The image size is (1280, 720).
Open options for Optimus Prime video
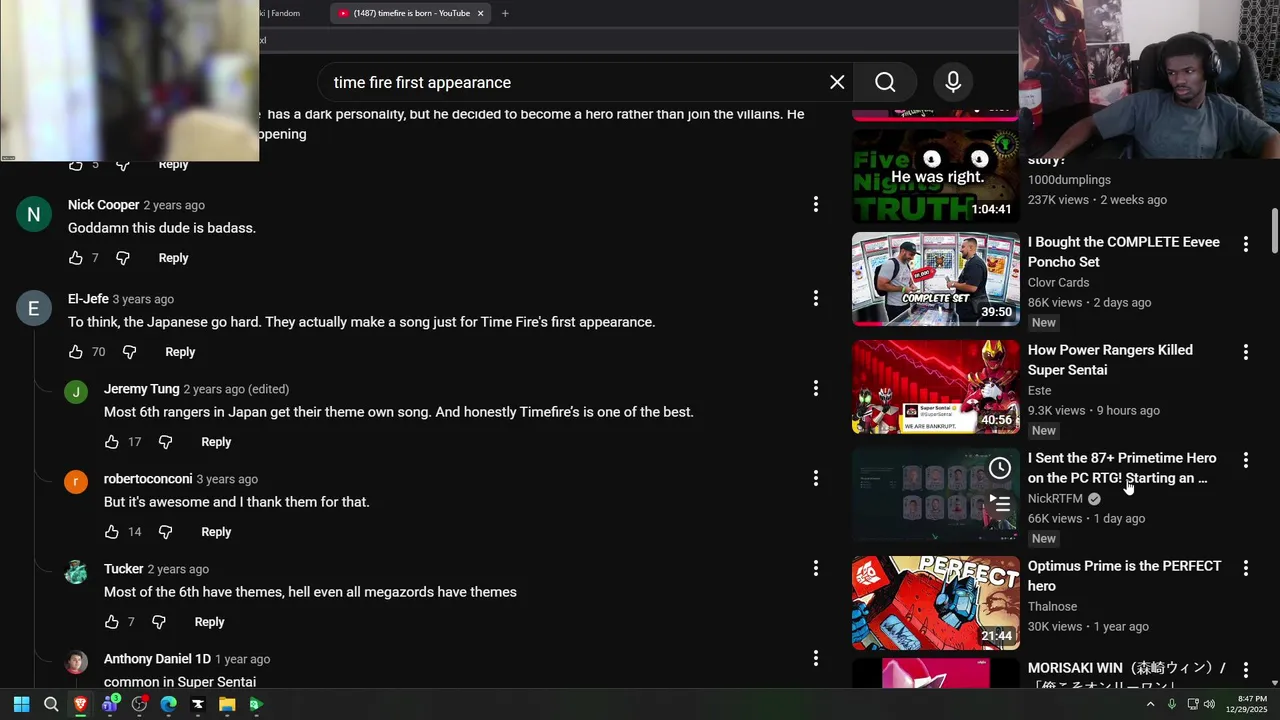click(x=1246, y=568)
